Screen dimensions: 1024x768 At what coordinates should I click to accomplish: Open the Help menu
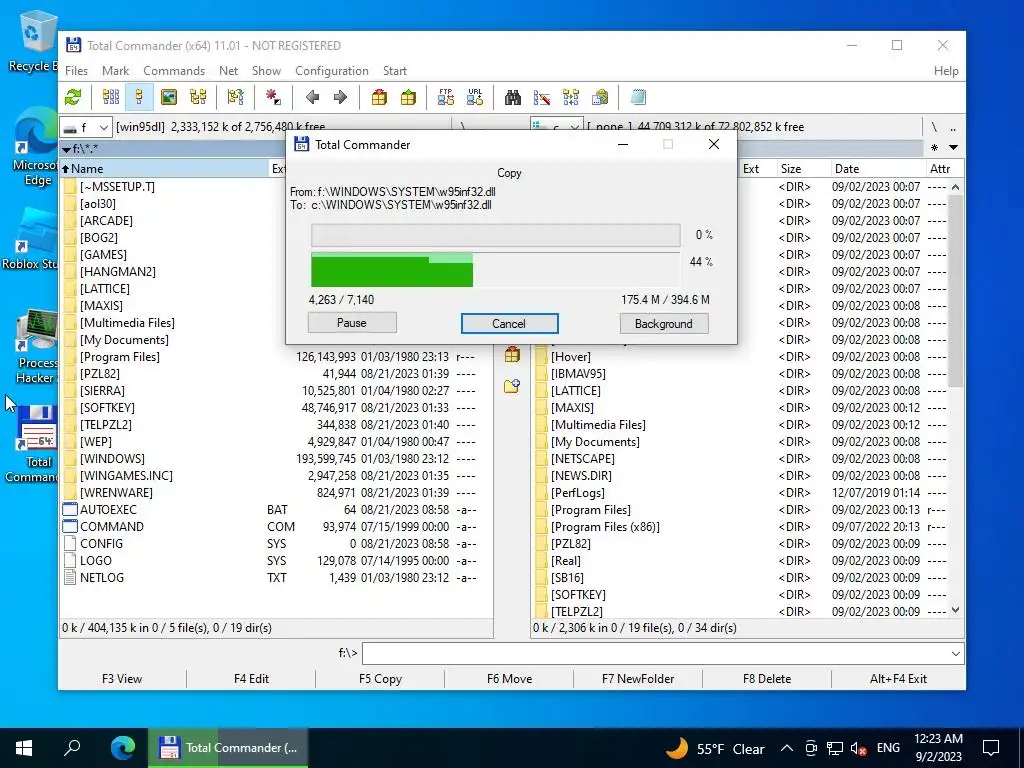946,71
